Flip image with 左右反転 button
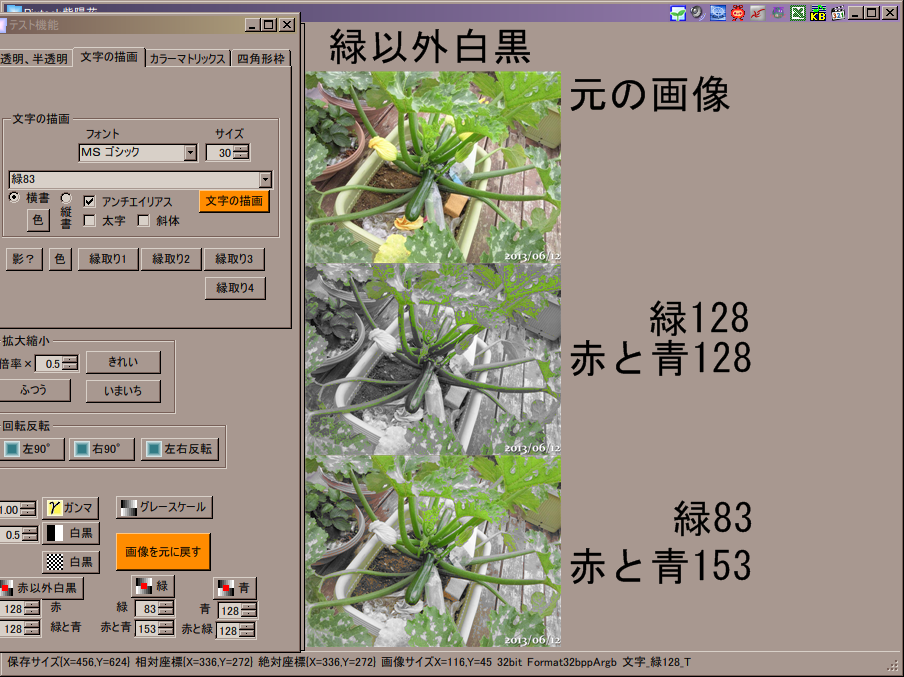The width and height of the screenshot is (904, 677). 180,449
